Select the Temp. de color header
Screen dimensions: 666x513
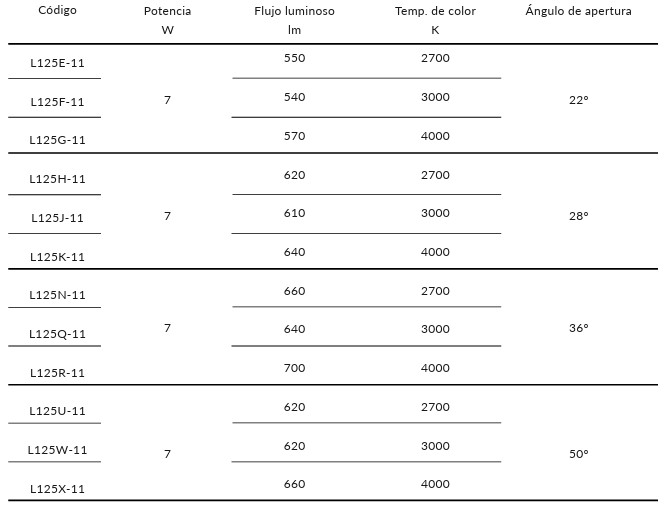[x=435, y=12]
